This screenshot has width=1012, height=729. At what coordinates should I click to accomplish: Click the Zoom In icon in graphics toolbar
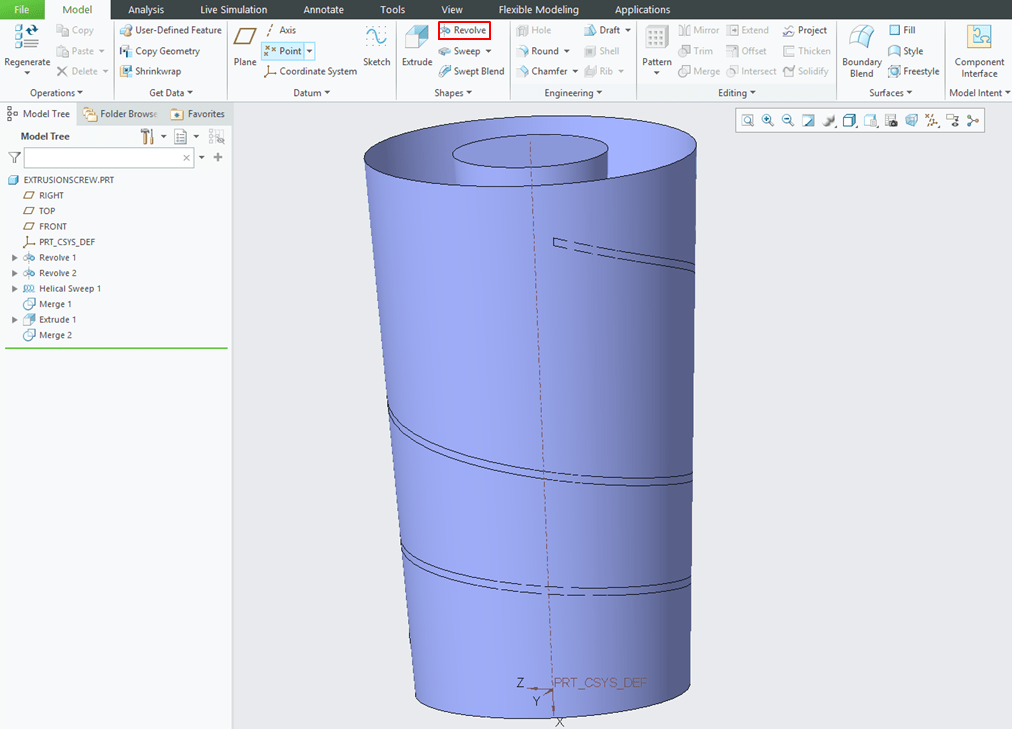pyautogui.click(x=768, y=121)
